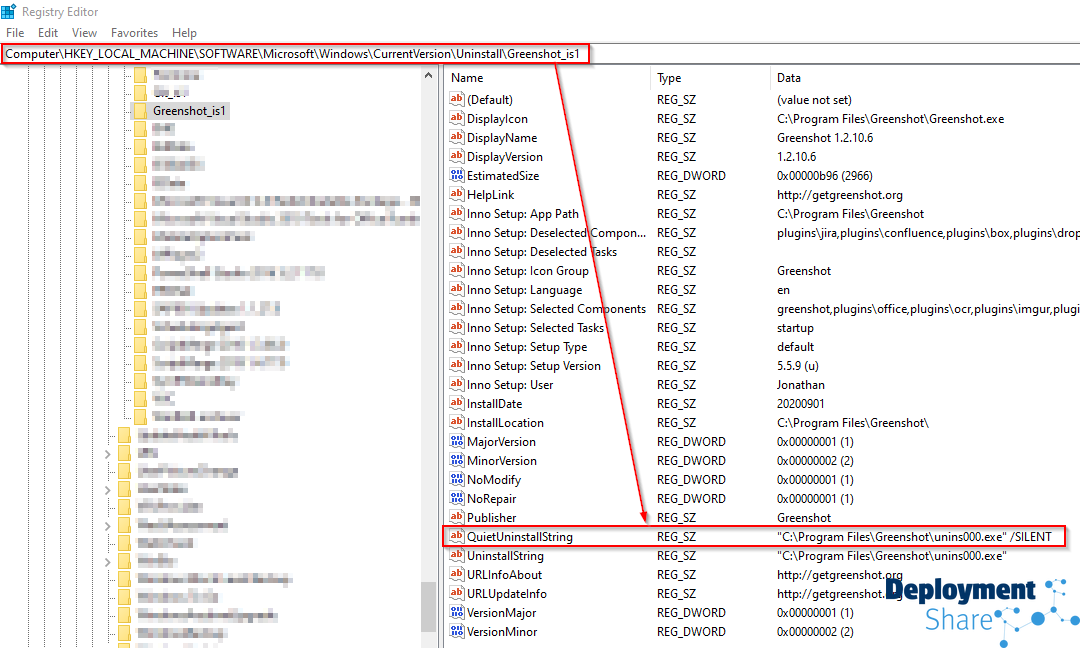Image resolution: width=1080 pixels, height=648 pixels.
Task: Click data value '20200901'
Action: (x=801, y=404)
